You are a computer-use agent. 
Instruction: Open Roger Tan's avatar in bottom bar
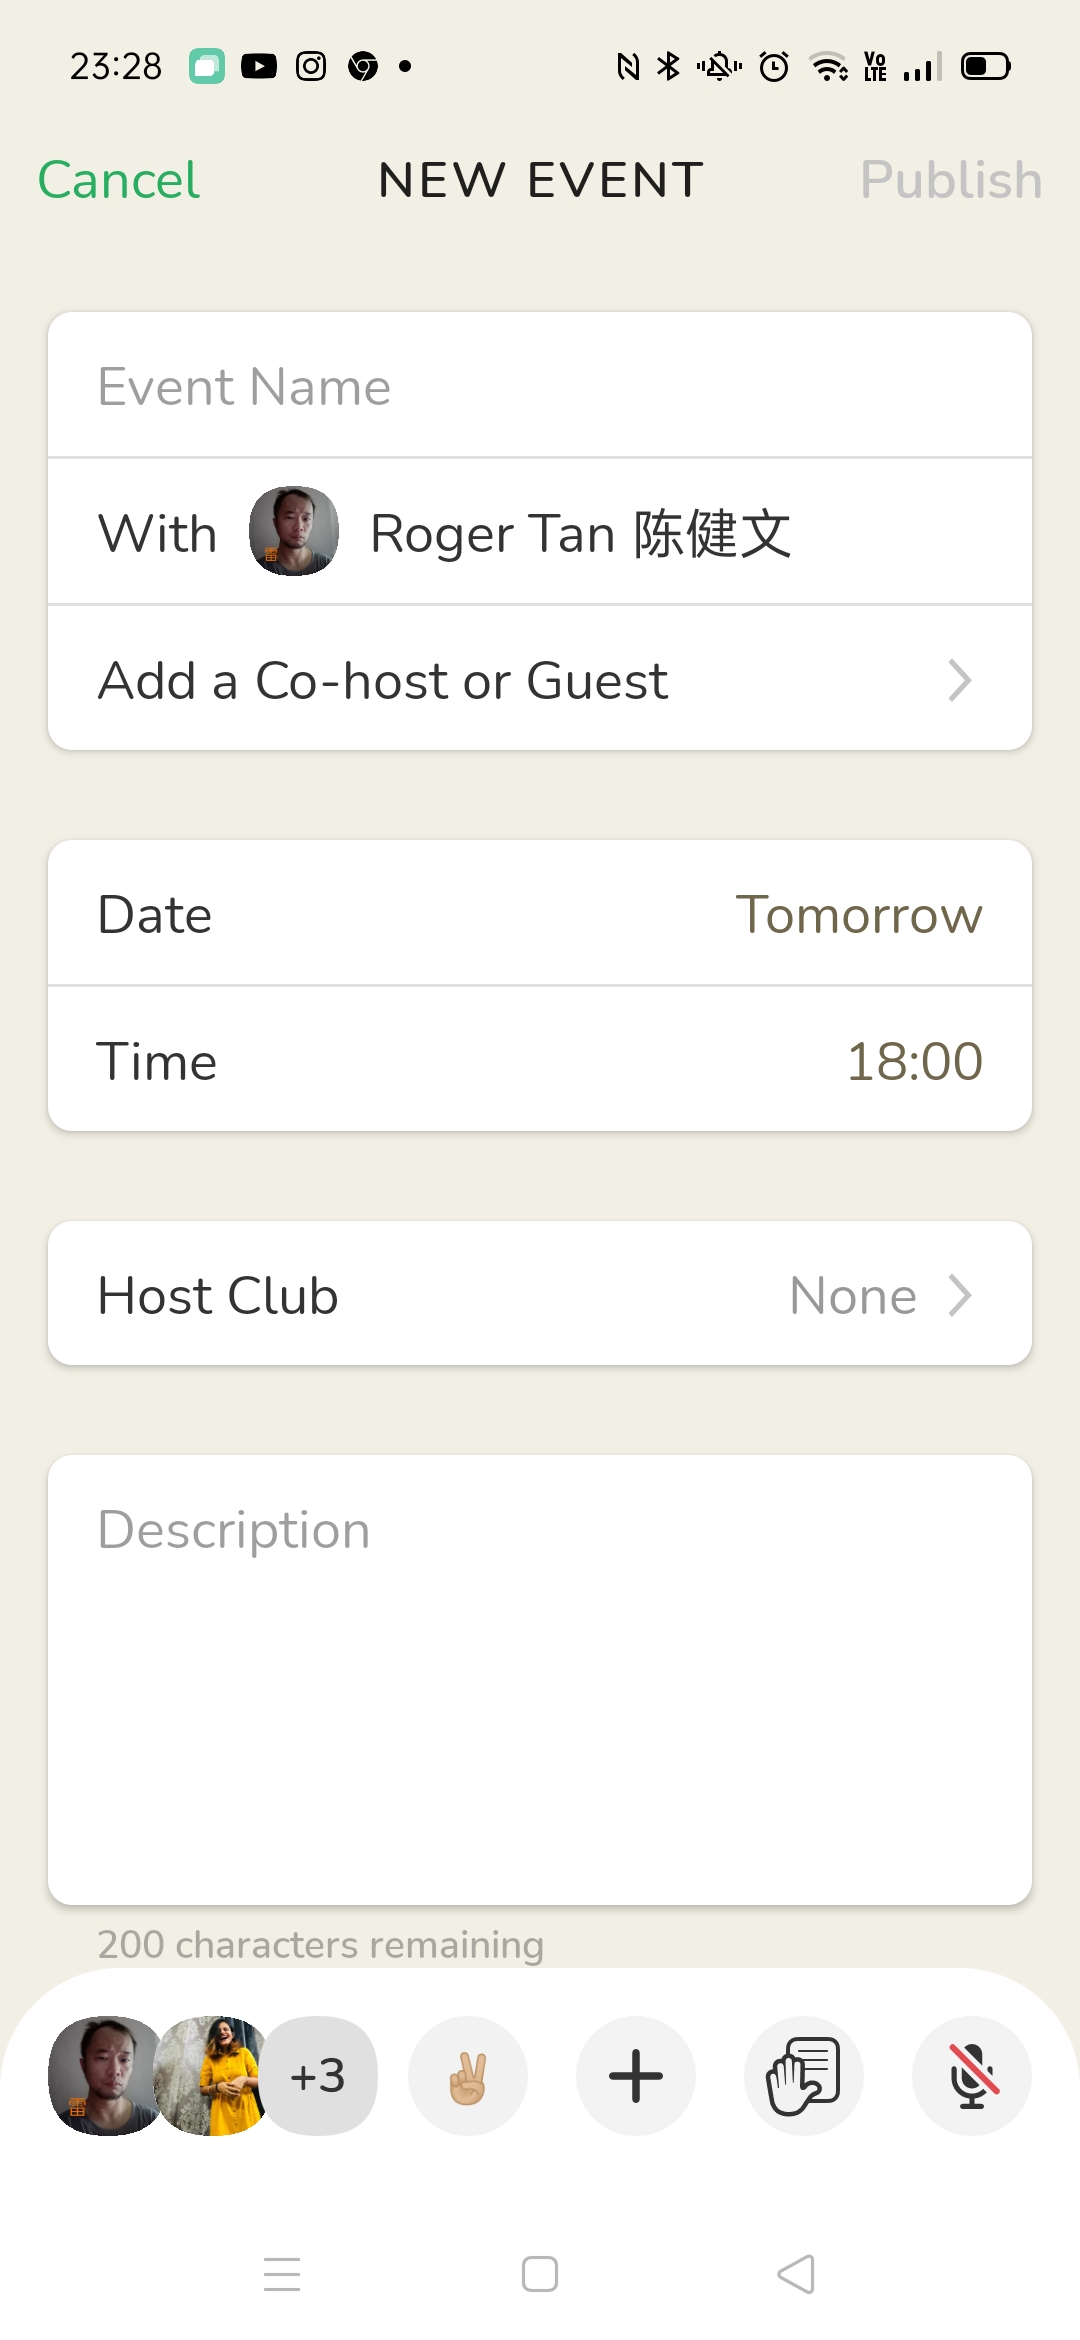(x=106, y=2076)
